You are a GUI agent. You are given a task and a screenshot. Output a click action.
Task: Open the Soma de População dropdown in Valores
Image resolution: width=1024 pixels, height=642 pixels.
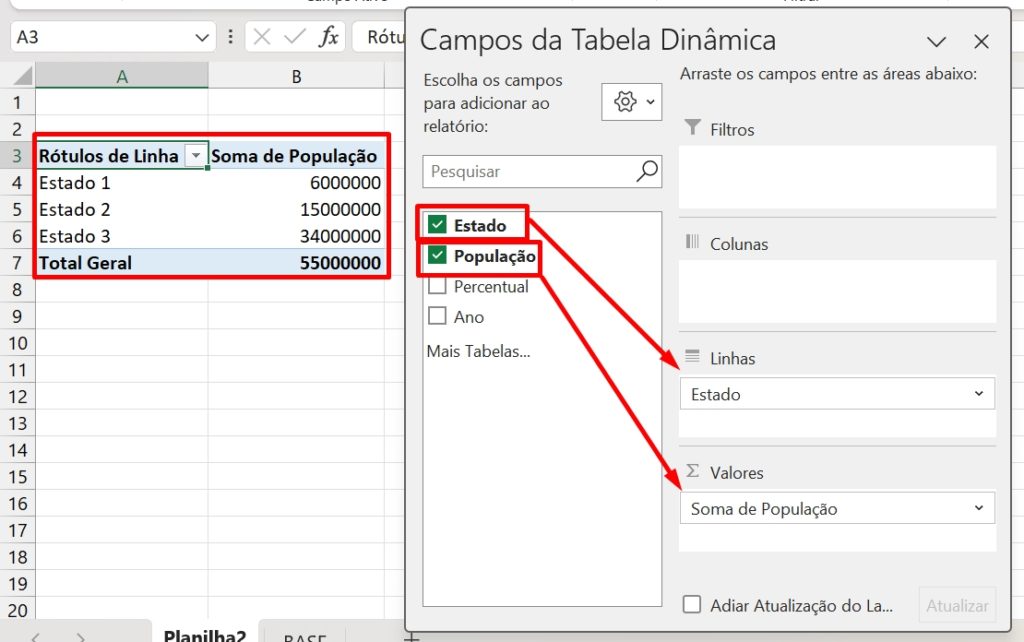[981, 508]
